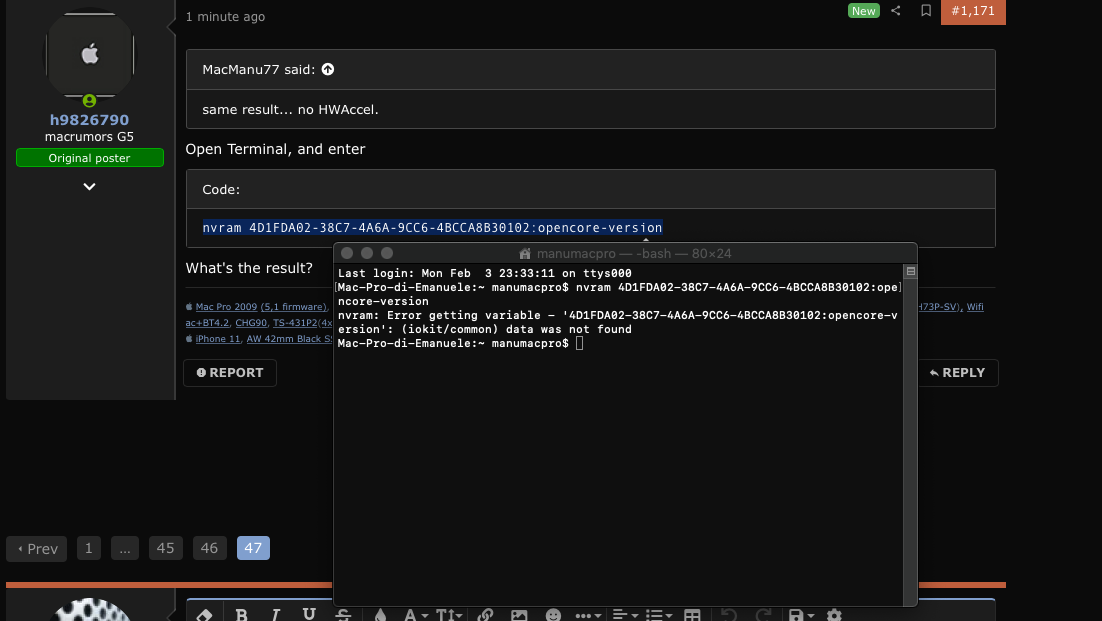Insert an image in the reply editor
1102x621 pixels.
519,615
